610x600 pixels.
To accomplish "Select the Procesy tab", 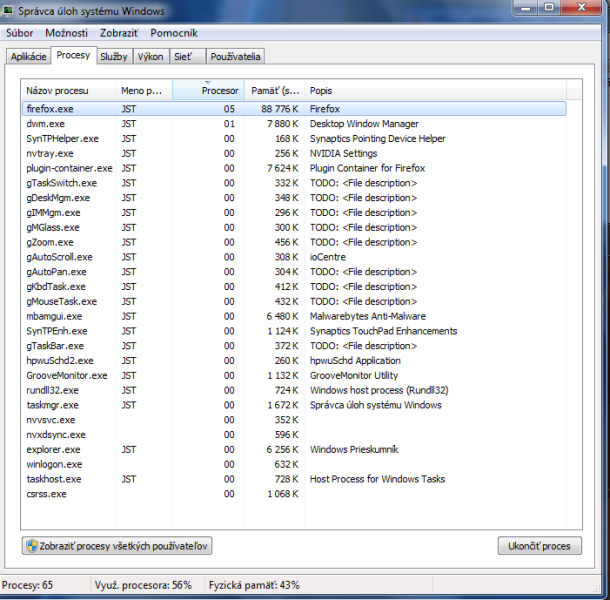I will (x=74, y=55).
